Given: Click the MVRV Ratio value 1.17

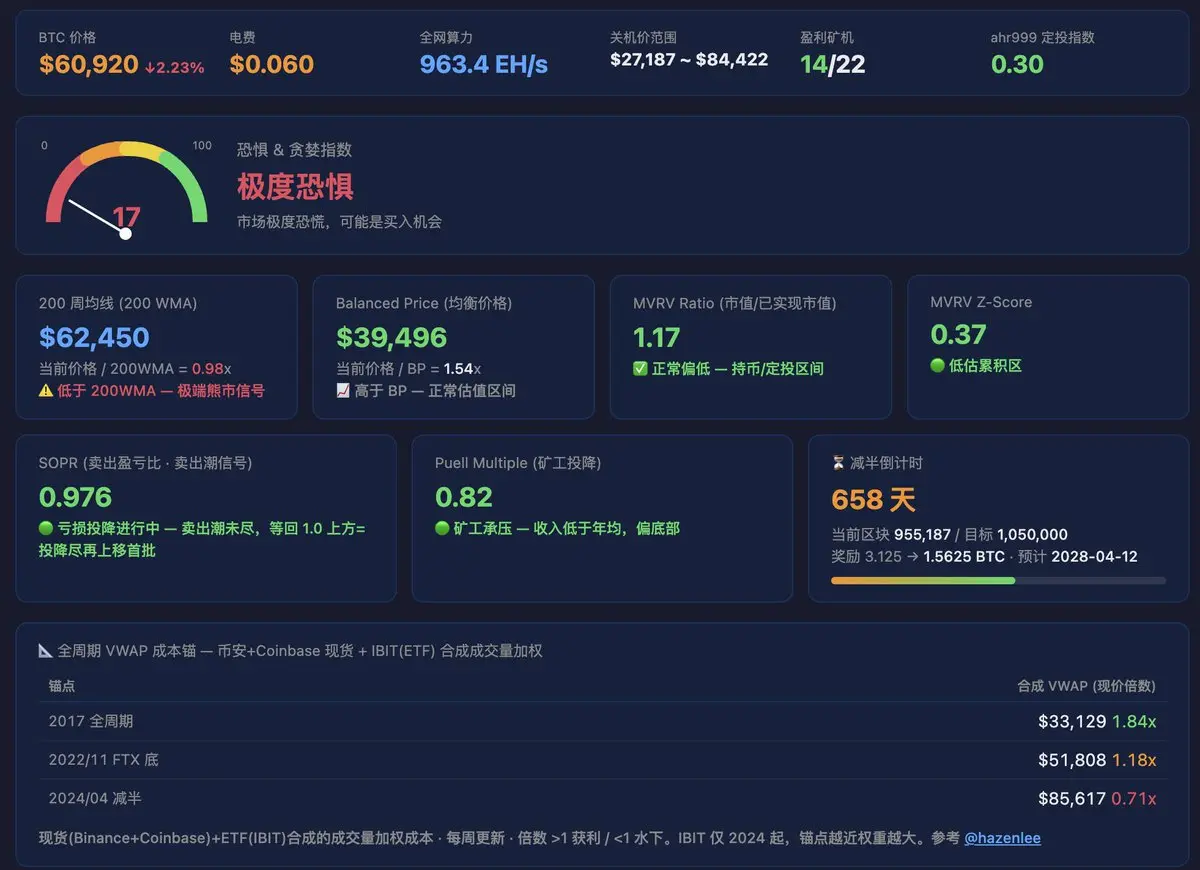Looking at the screenshot, I should (656, 338).
